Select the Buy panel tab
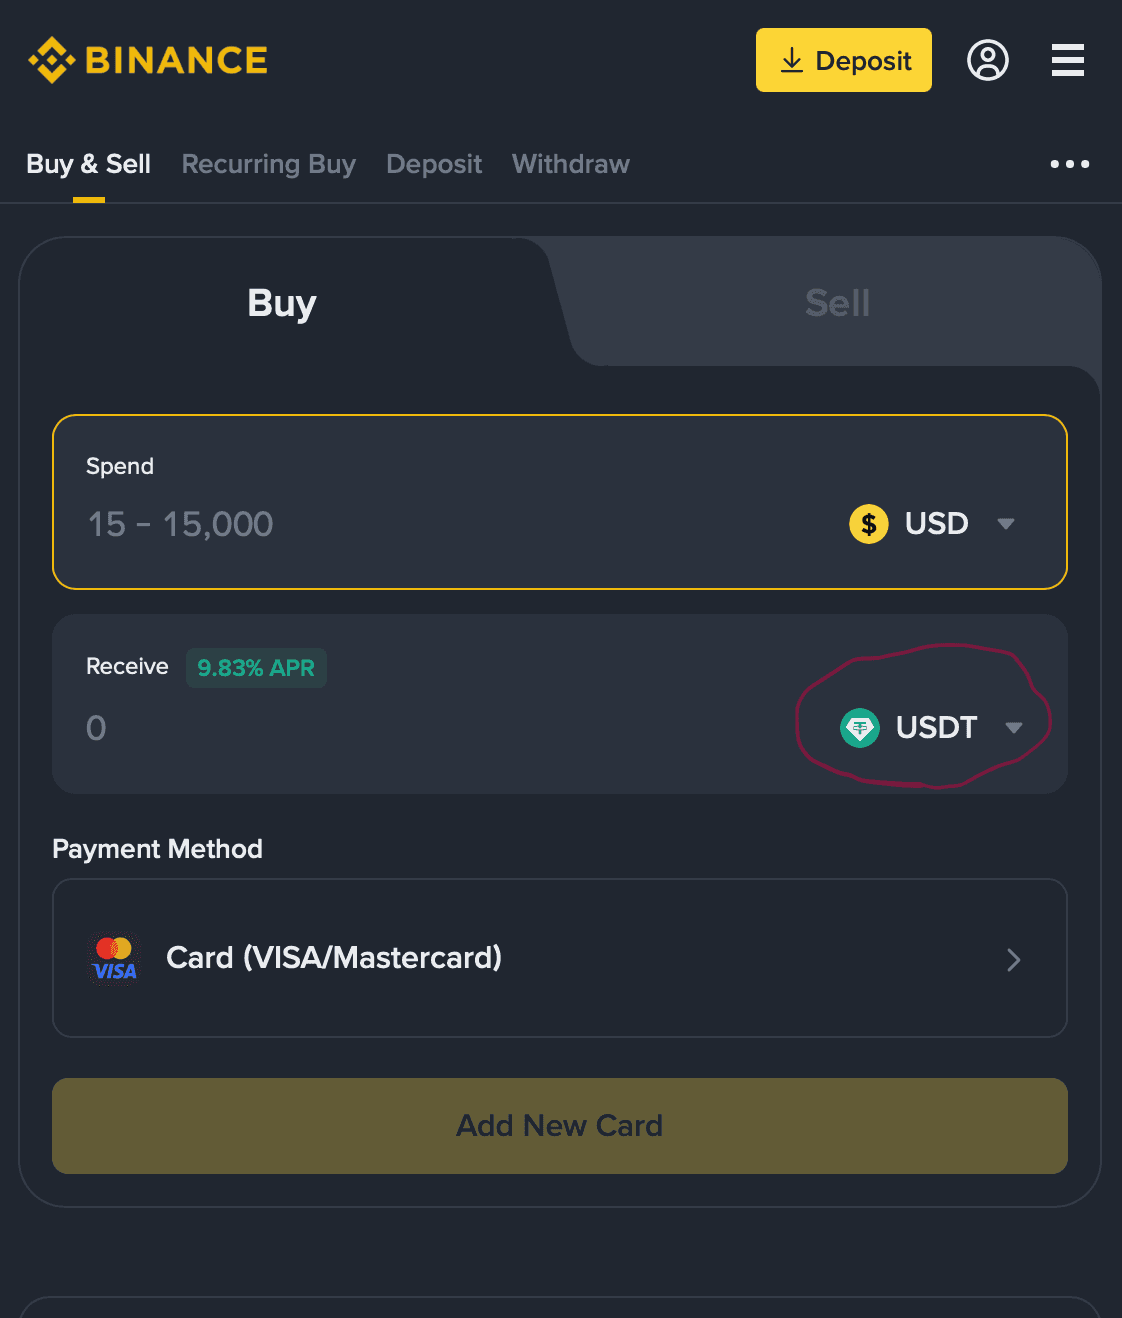The height and width of the screenshot is (1318, 1122). (282, 303)
